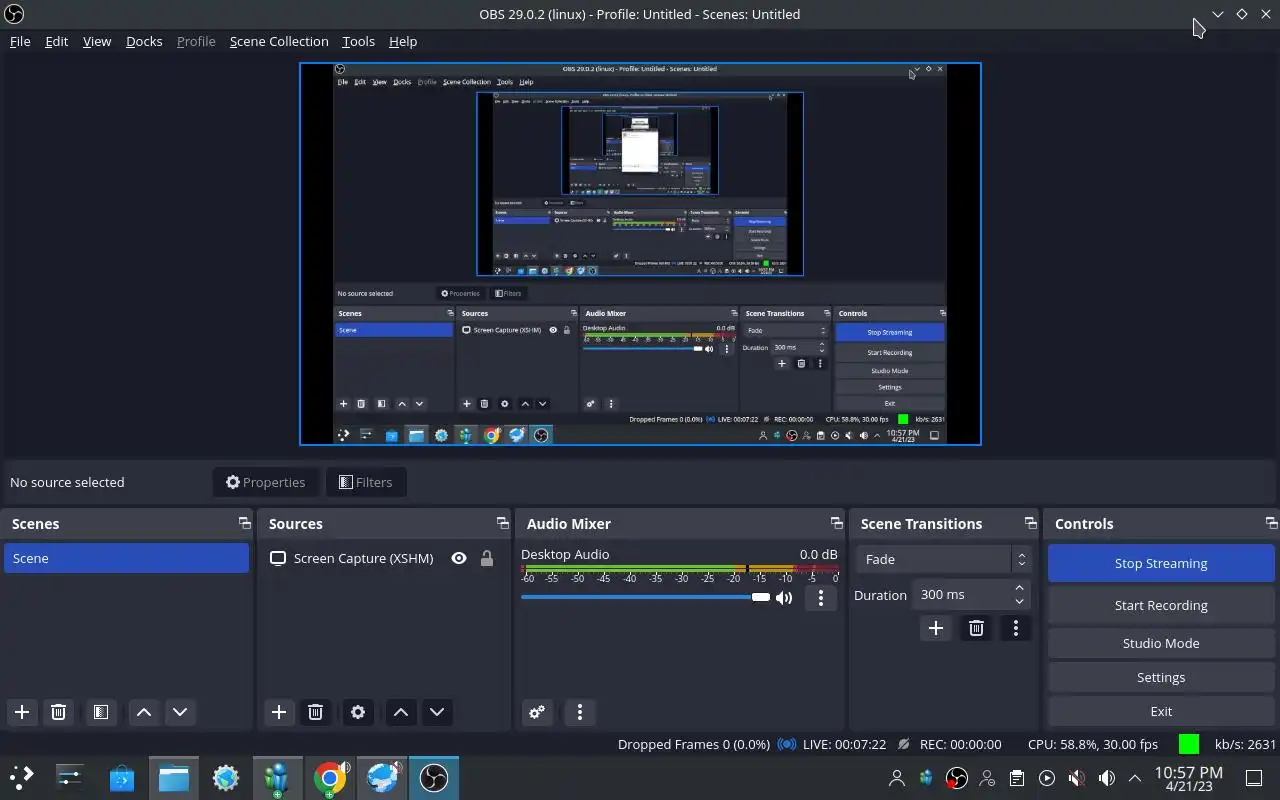Move source down in the Sources dock
Screen dimensions: 1280x800
pyautogui.click(x=437, y=712)
